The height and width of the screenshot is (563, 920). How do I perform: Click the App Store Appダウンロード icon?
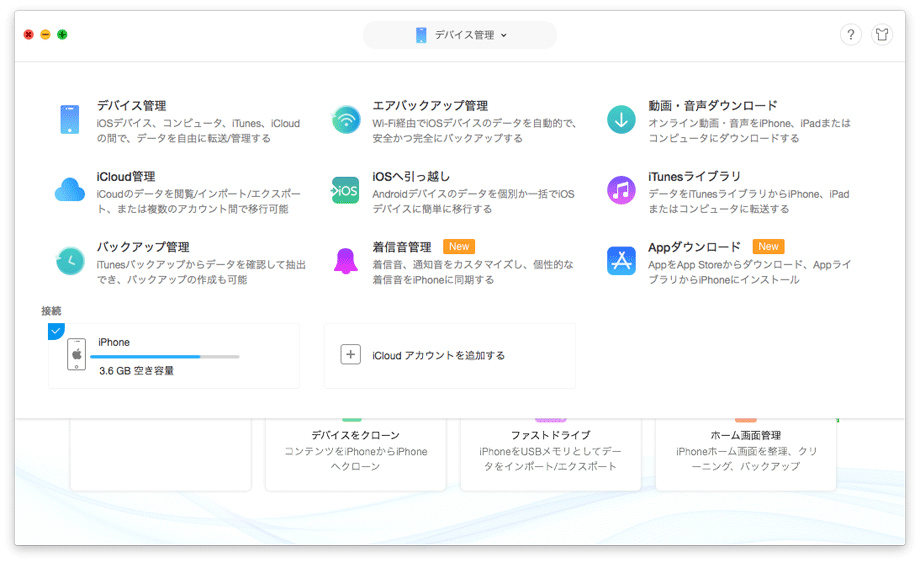pyautogui.click(x=621, y=261)
